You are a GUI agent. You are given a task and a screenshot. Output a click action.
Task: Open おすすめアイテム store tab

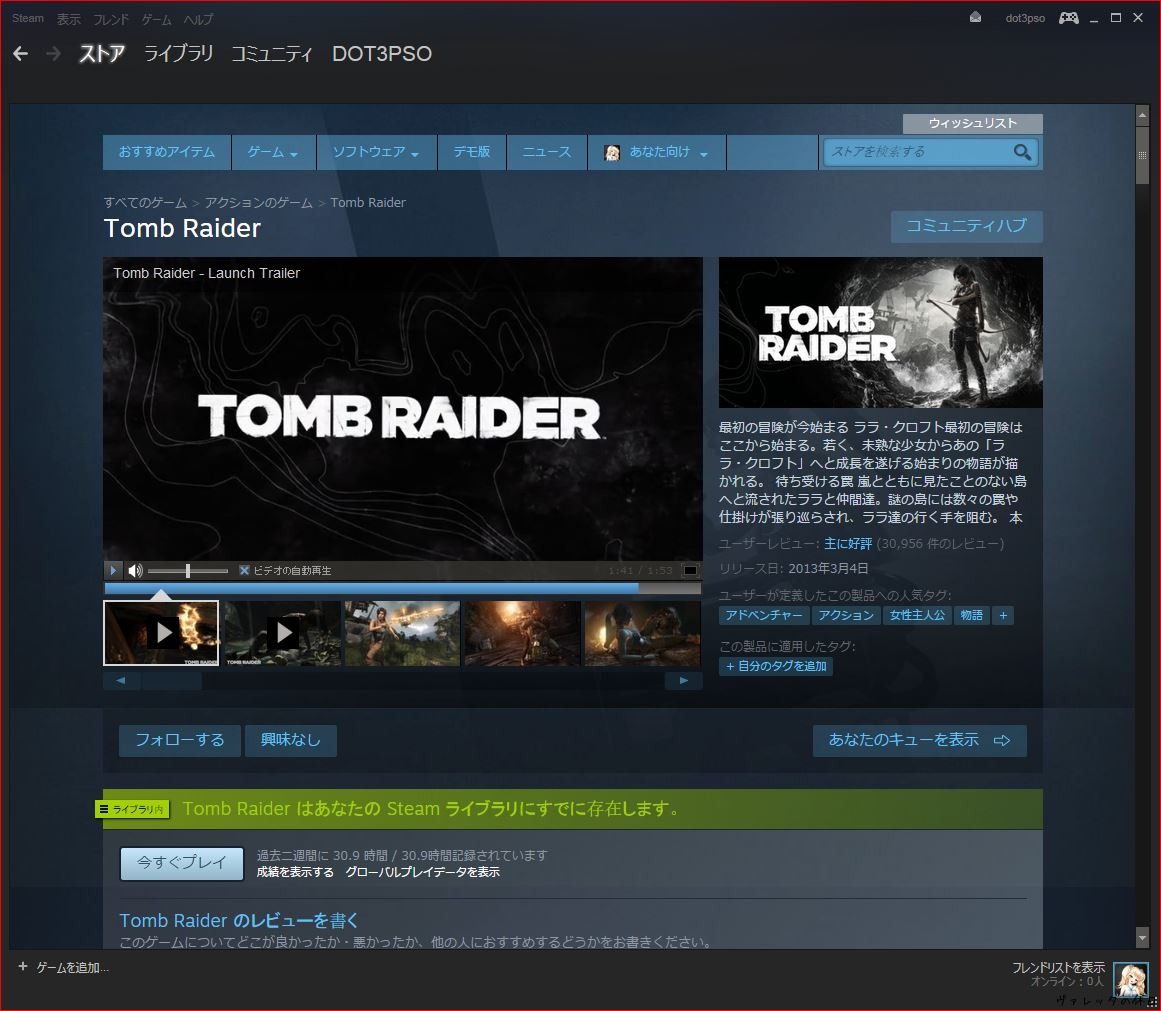(167, 152)
